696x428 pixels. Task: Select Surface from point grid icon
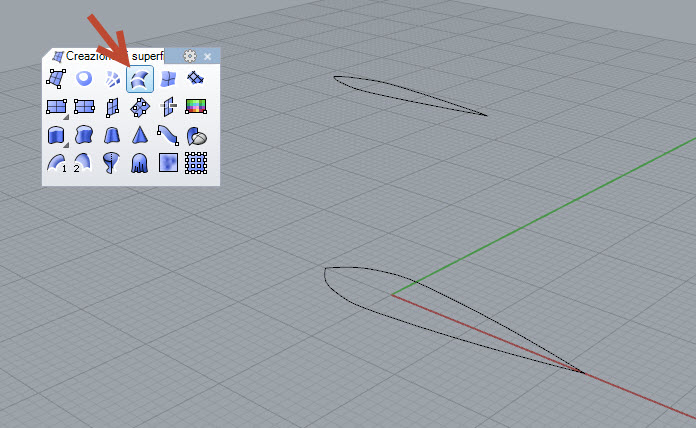pos(196,163)
